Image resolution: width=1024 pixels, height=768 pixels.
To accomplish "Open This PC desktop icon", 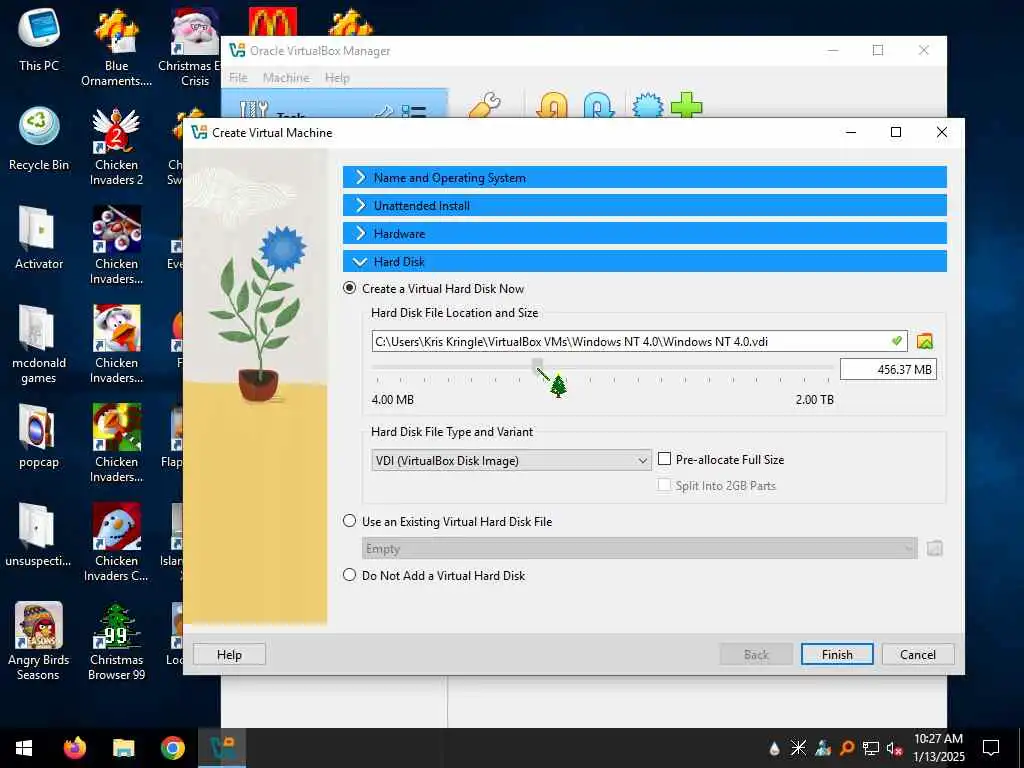I will tap(39, 39).
